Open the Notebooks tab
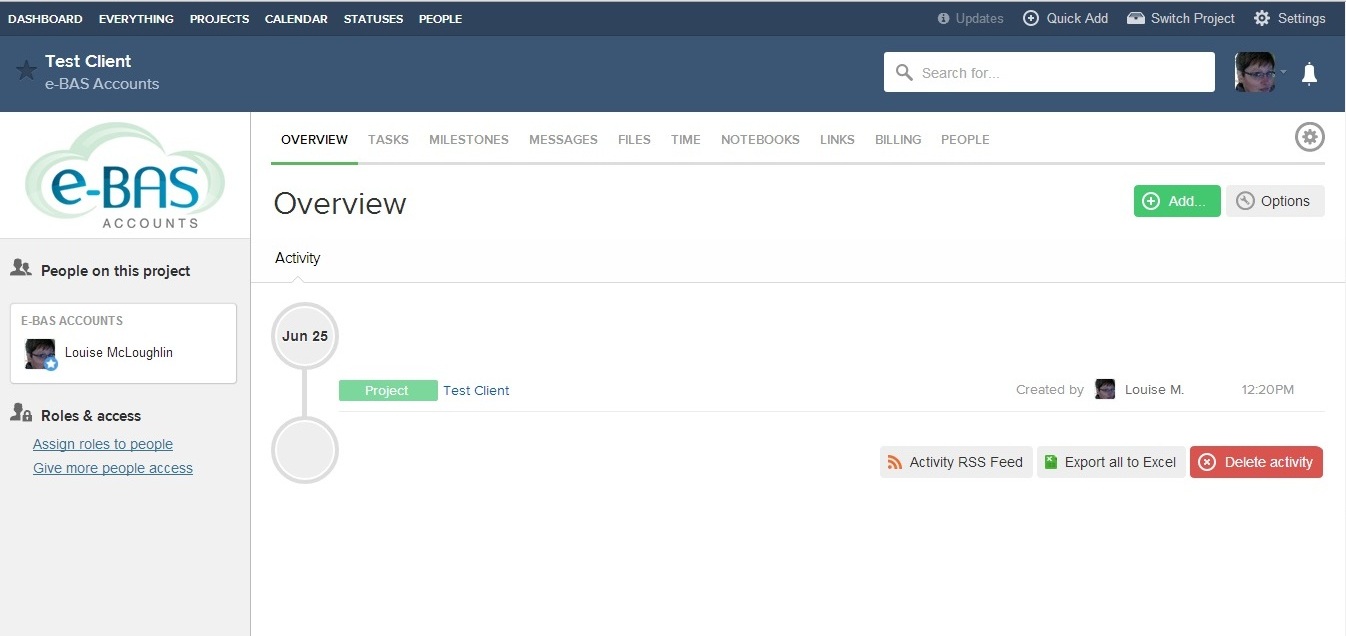 coord(760,140)
